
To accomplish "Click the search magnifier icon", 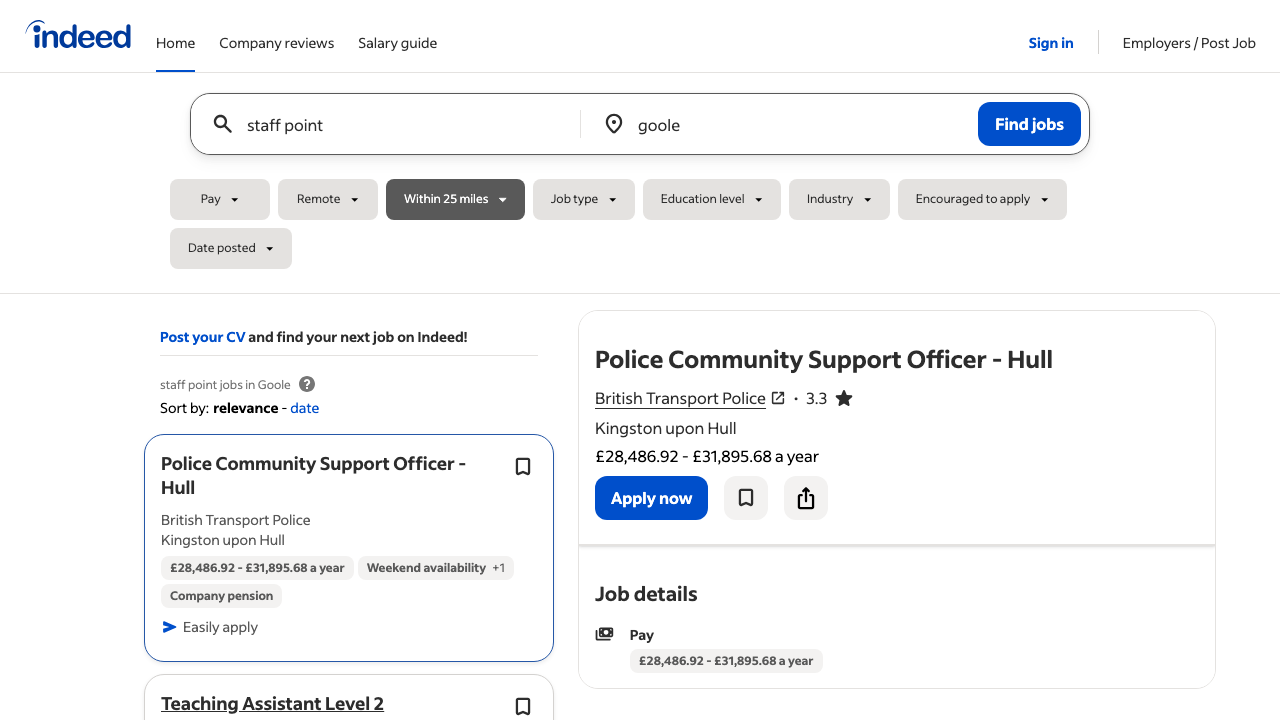I will click(223, 124).
